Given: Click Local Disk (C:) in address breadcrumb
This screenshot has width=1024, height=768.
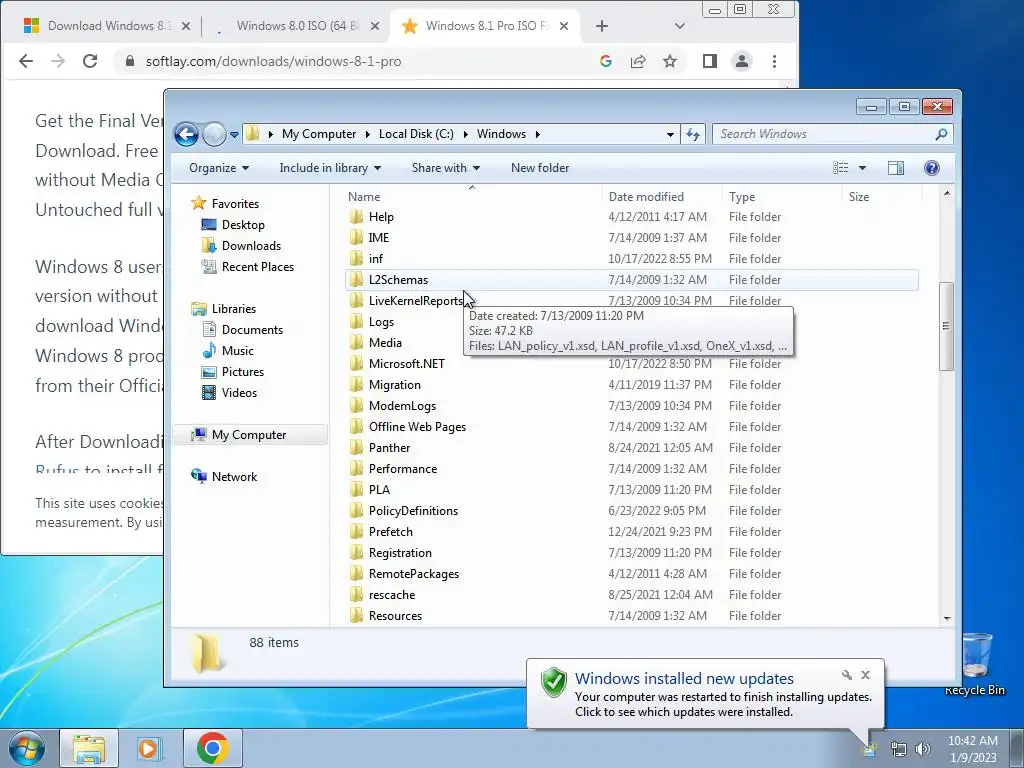Looking at the screenshot, I should click(416, 134).
